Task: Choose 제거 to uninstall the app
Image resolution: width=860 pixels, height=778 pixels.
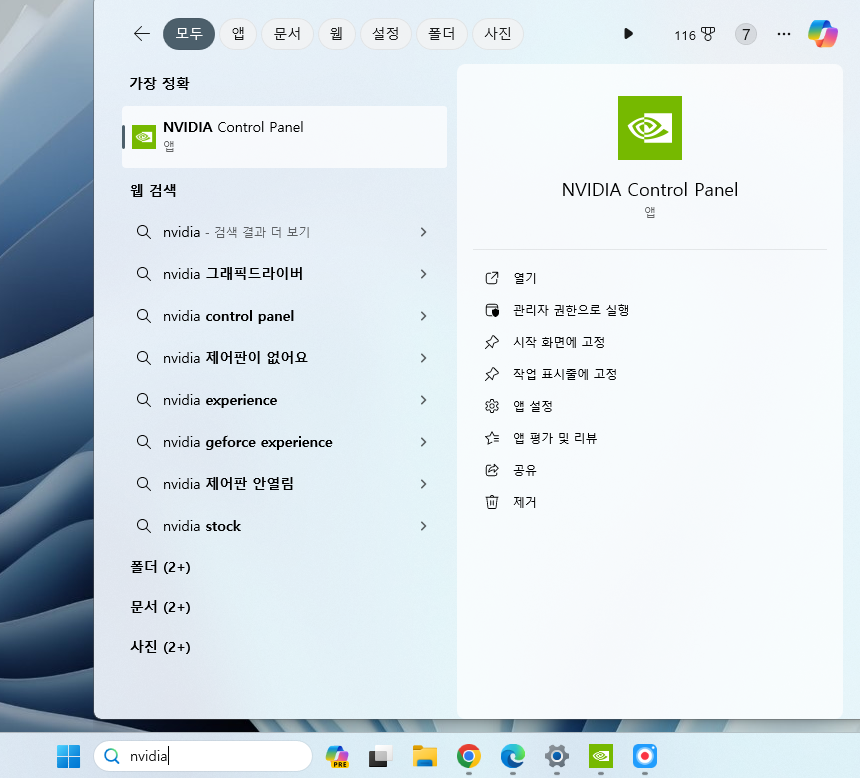Action: tap(525, 502)
